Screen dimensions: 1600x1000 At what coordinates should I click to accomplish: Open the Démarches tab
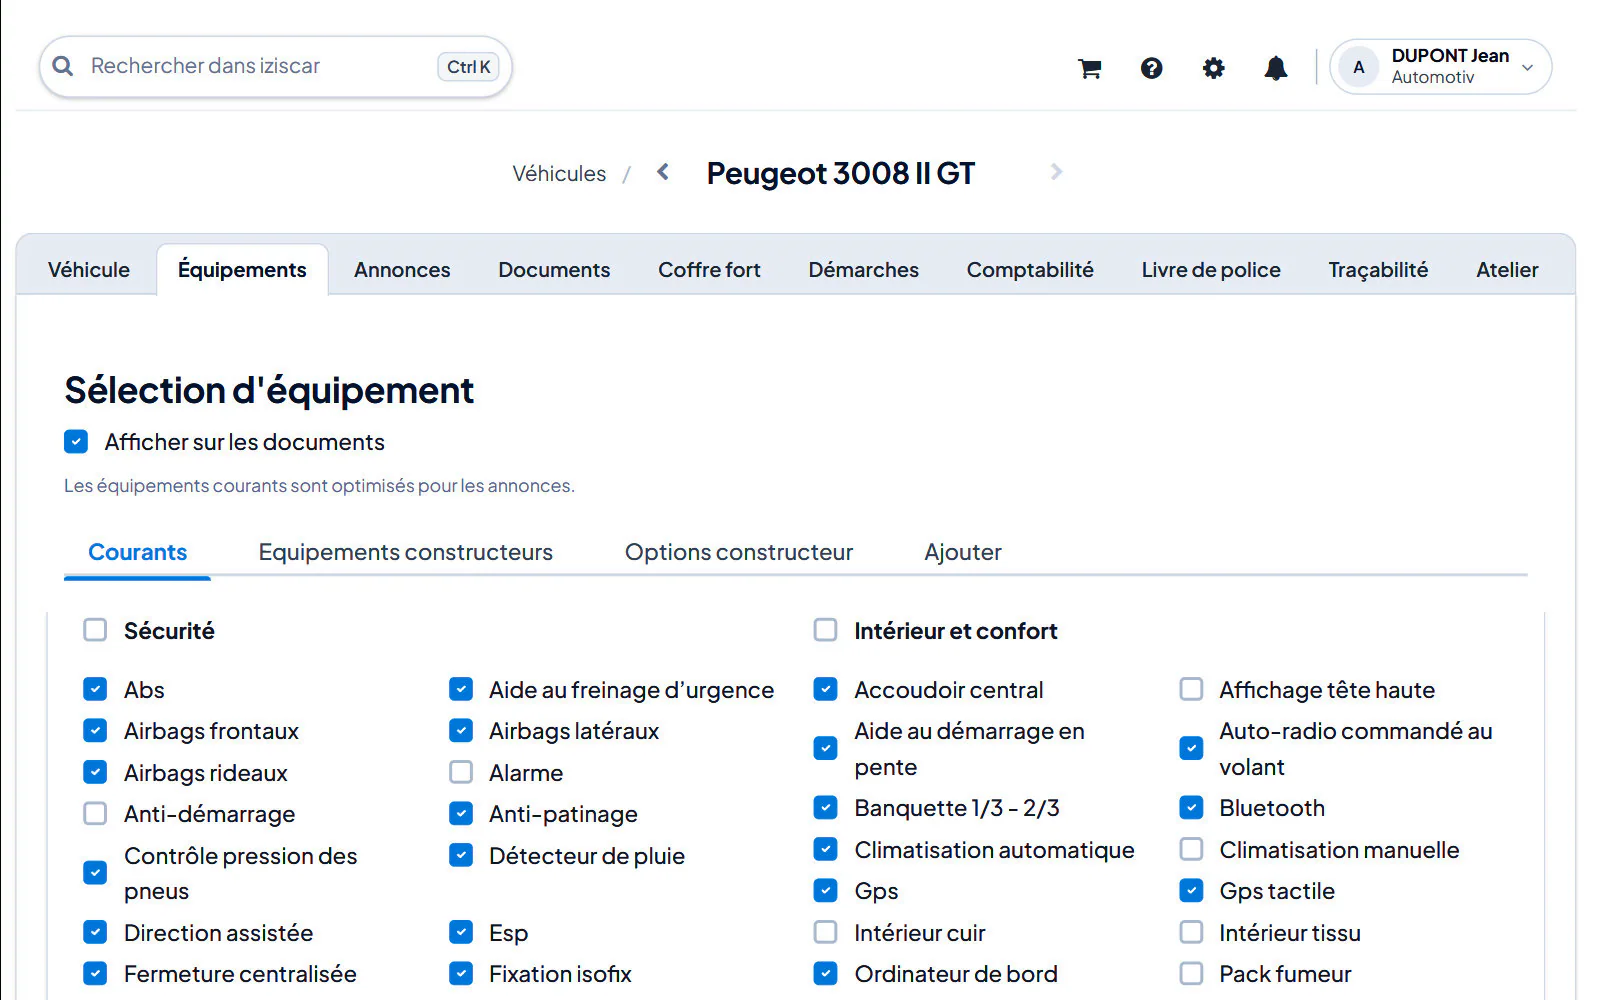click(863, 270)
